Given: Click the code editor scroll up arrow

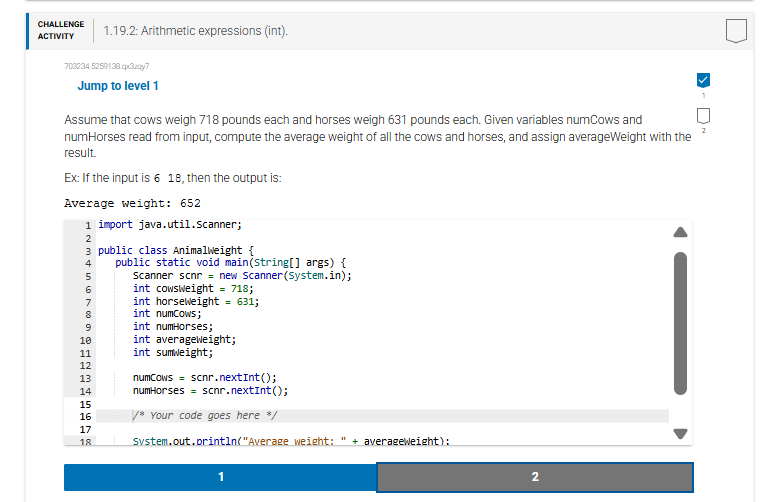Looking at the screenshot, I should point(680,232).
